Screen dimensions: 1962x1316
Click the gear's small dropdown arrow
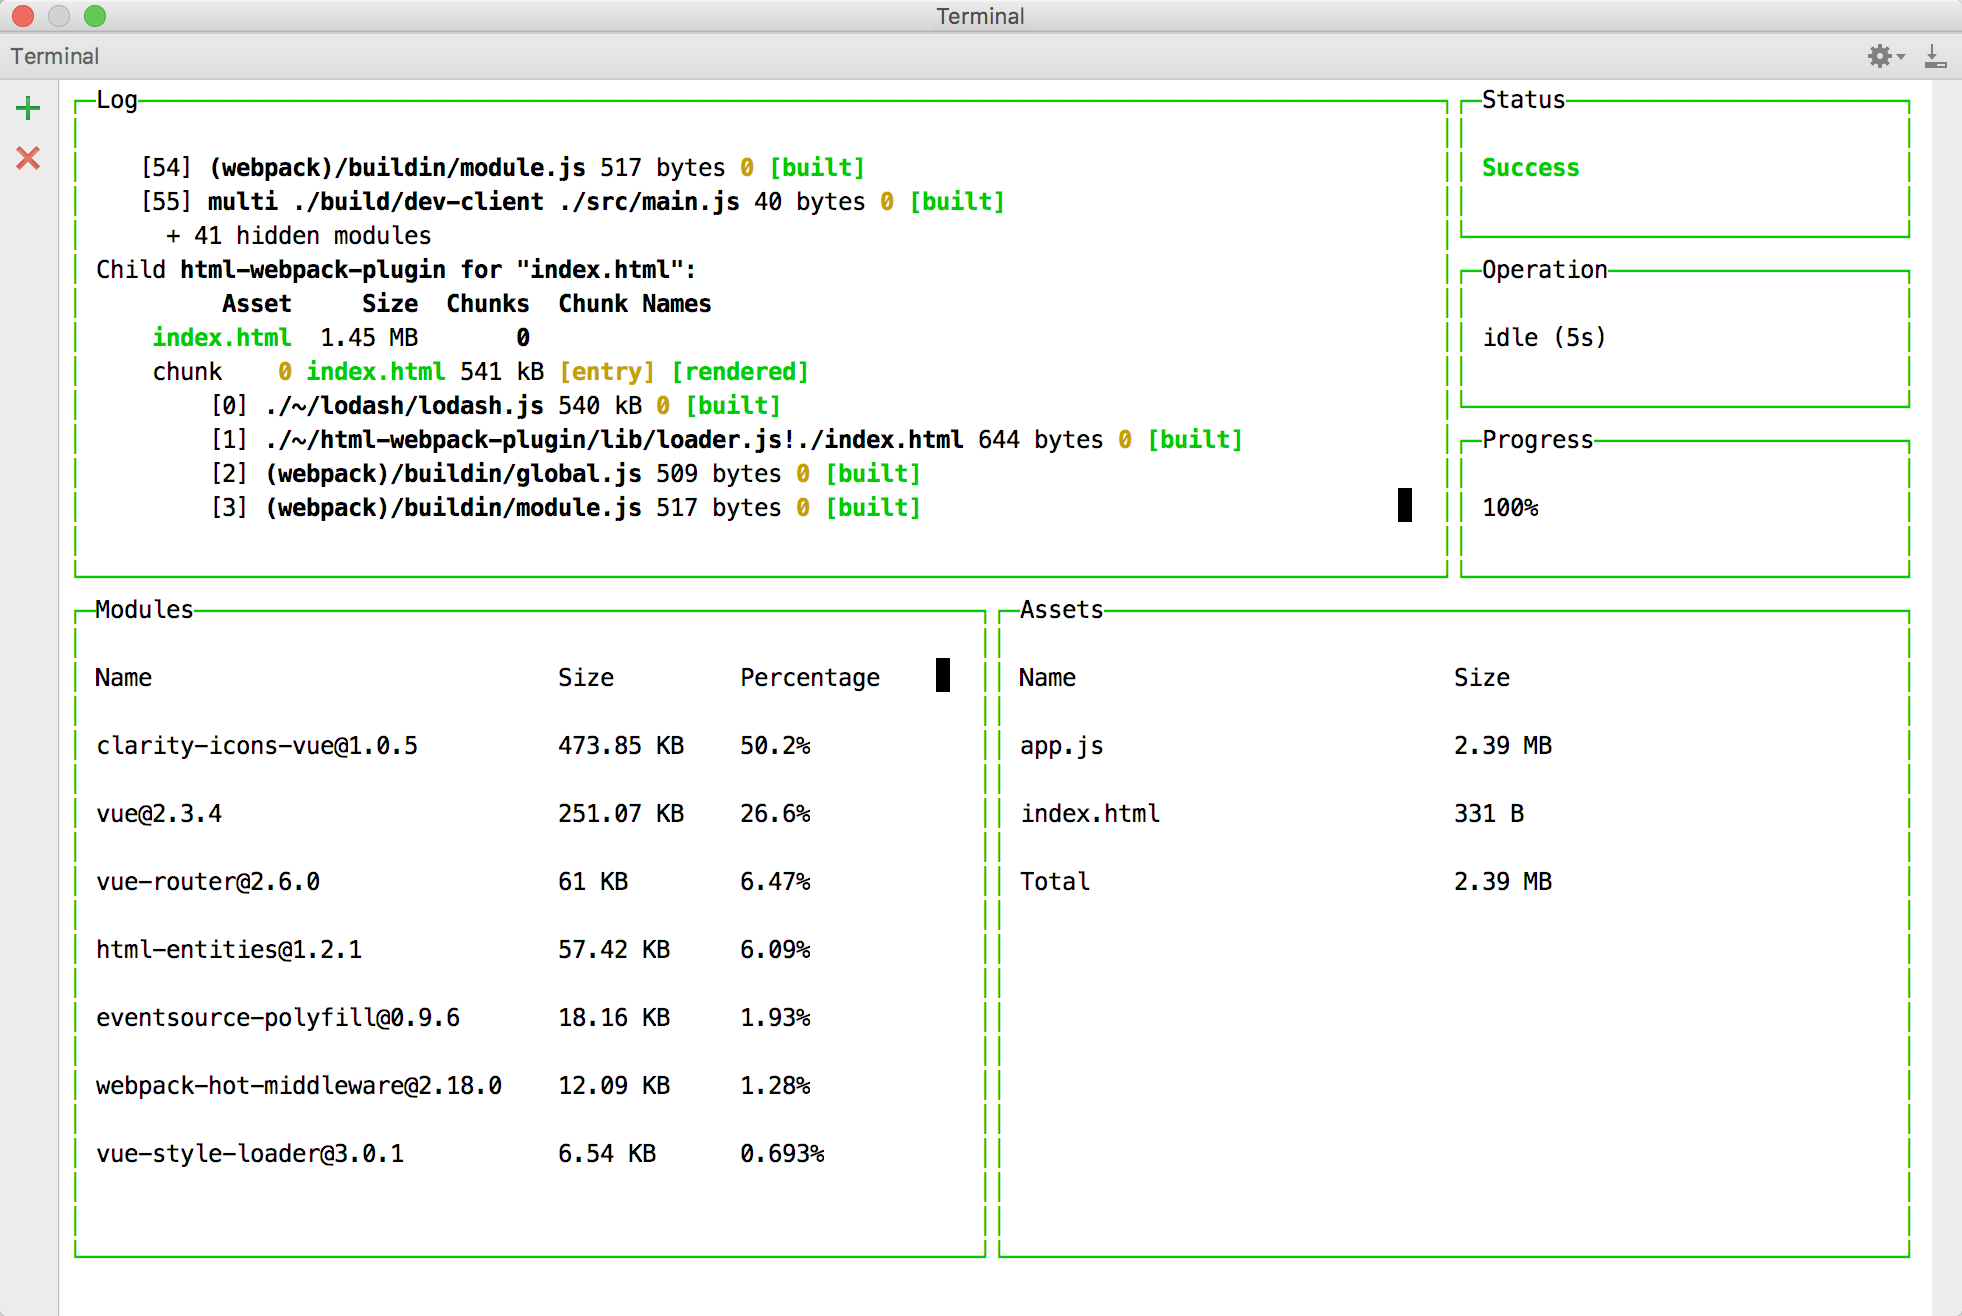coord(1901,57)
